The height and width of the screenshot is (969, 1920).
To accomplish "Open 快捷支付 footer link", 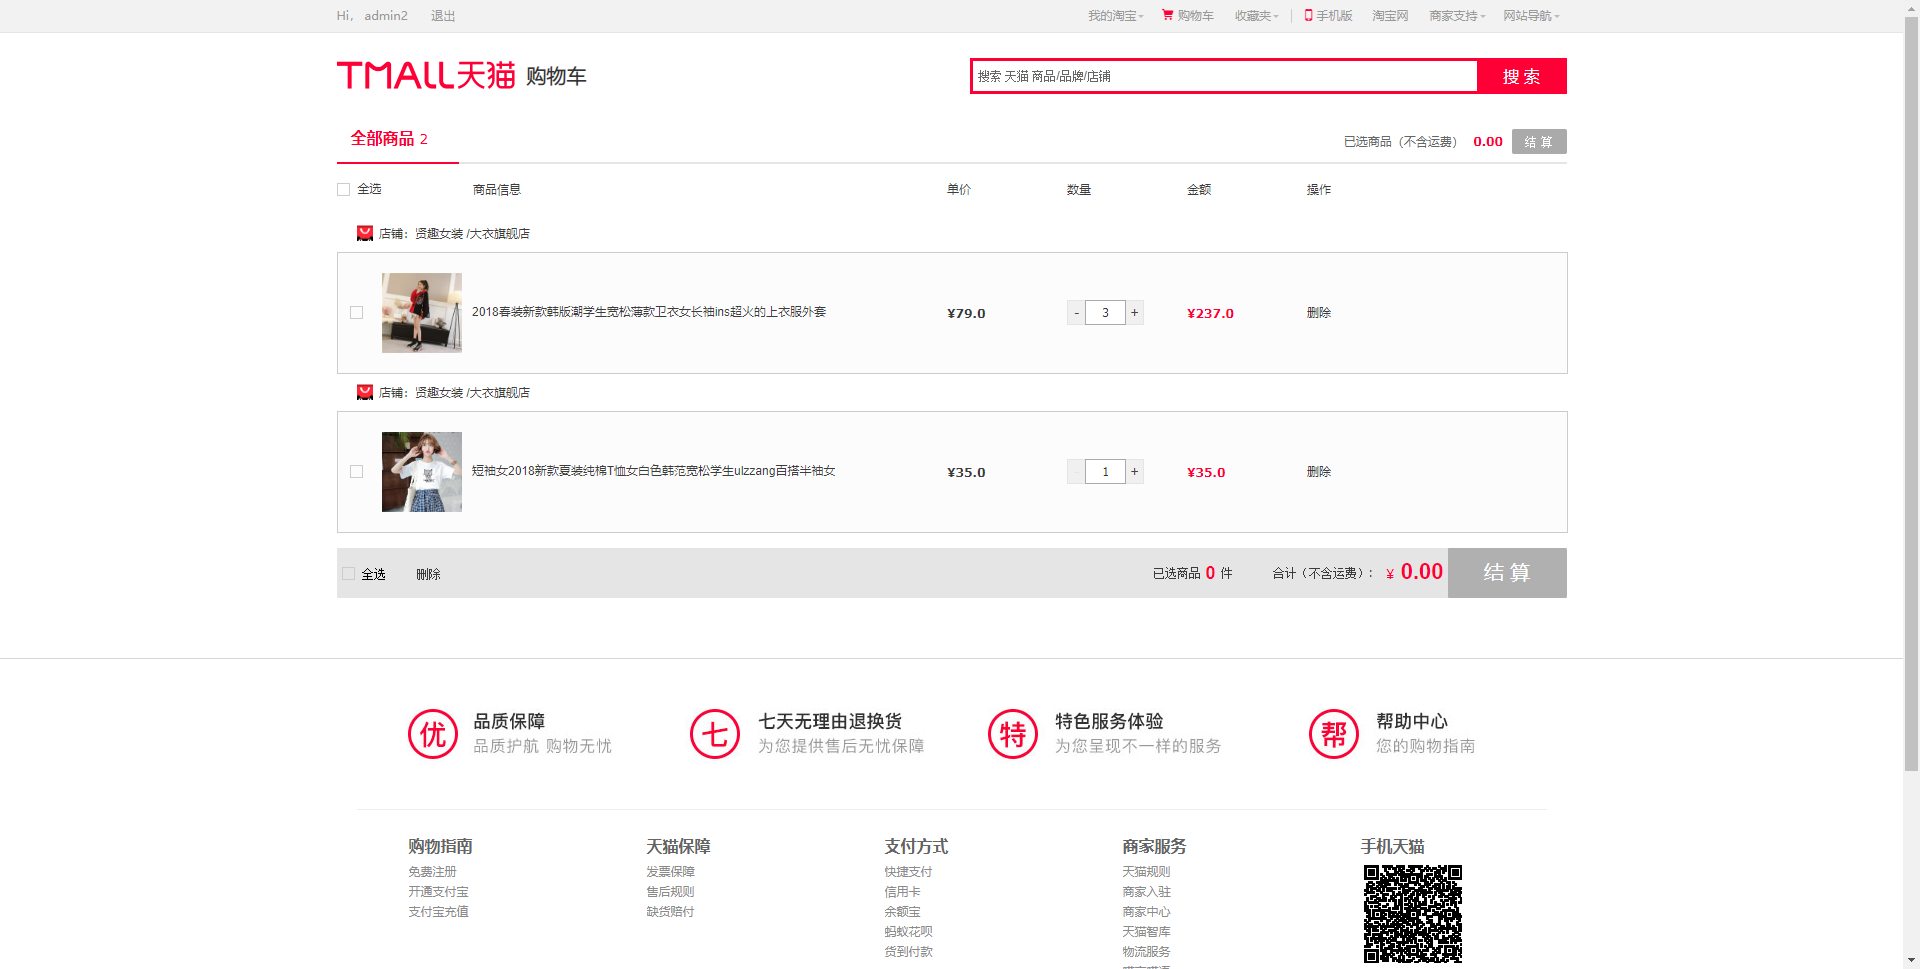I will (x=908, y=872).
